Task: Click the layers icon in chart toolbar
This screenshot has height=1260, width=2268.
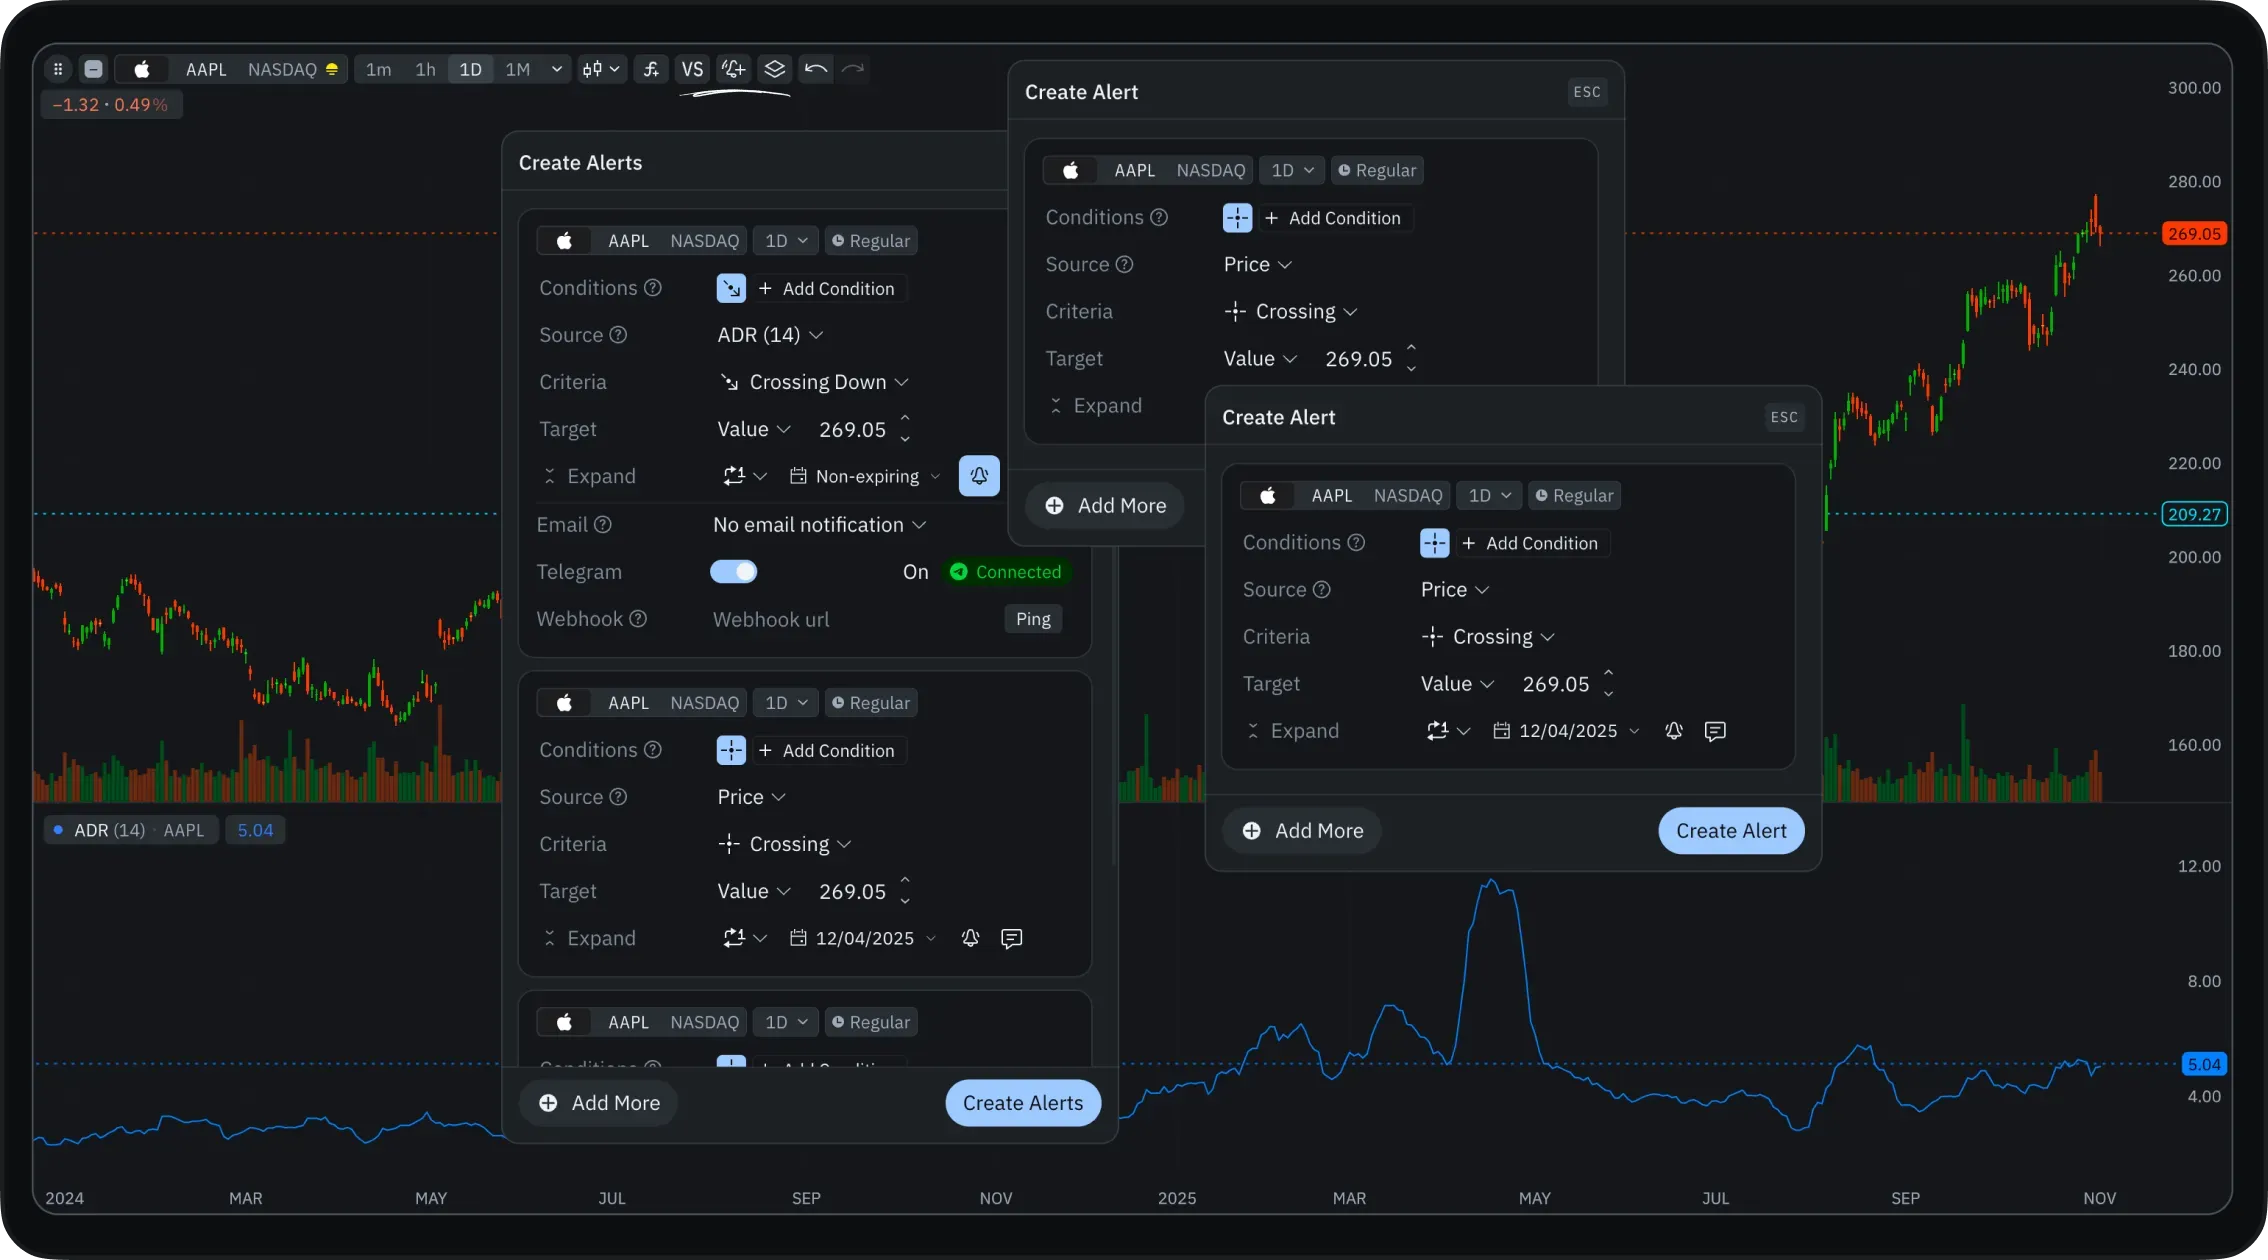Action: point(775,69)
